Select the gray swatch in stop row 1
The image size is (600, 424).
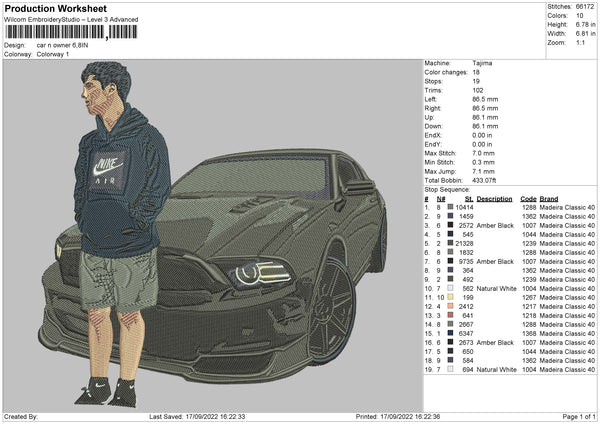[x=450, y=206]
